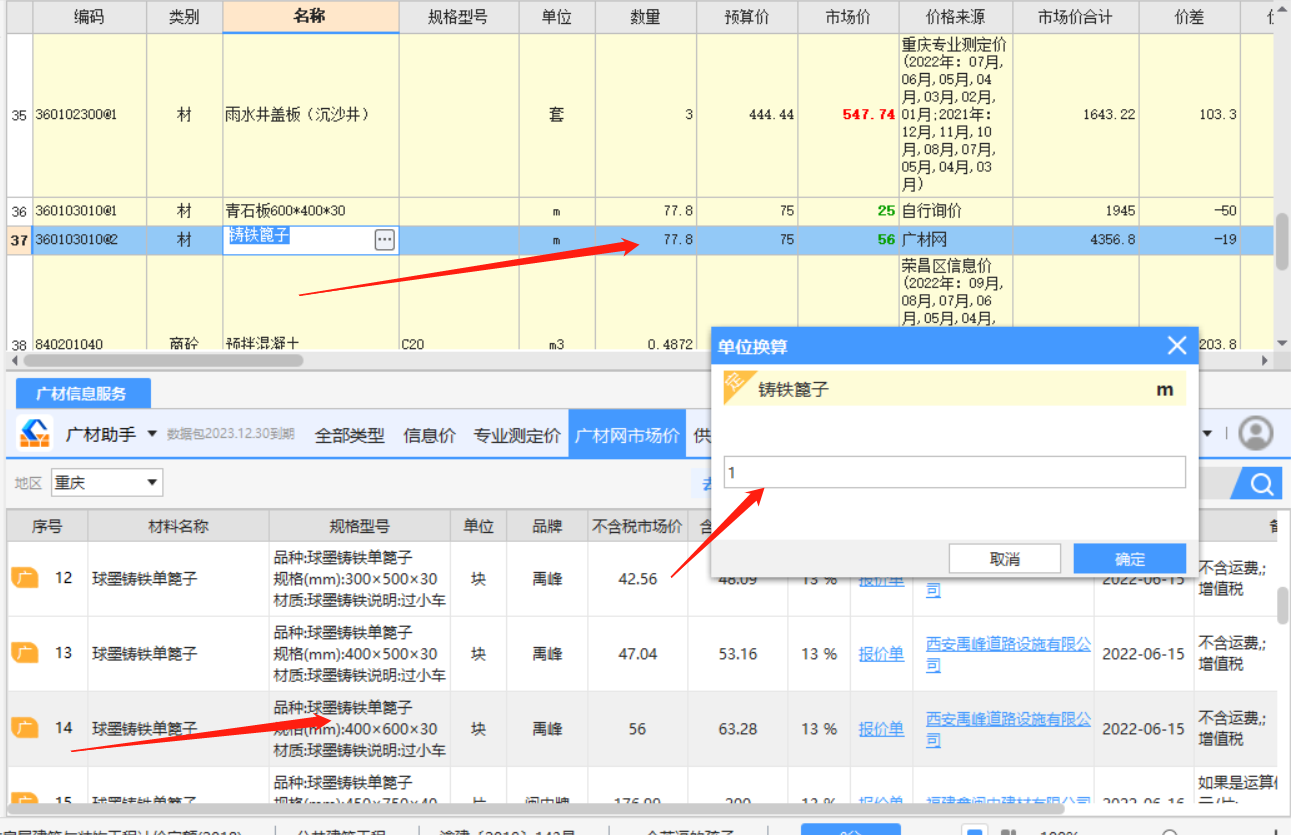
Task: Select row number 35 header
Action: 19,115
